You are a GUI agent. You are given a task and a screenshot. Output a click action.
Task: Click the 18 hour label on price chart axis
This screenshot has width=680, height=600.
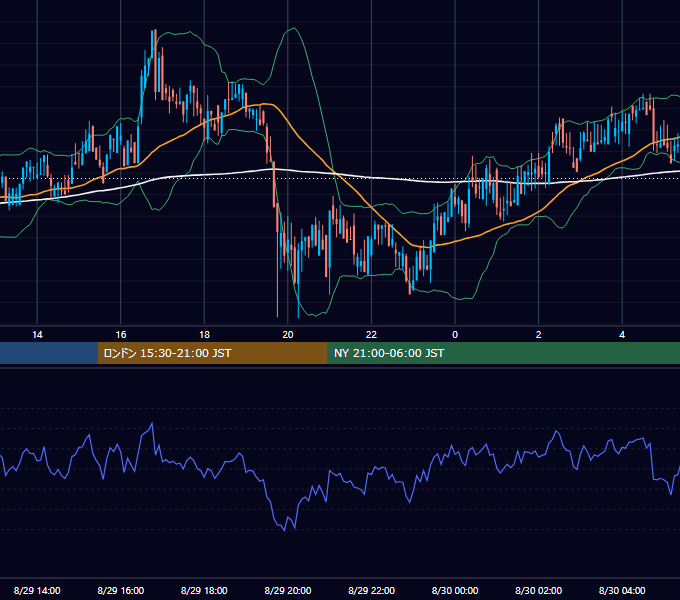pos(204,335)
